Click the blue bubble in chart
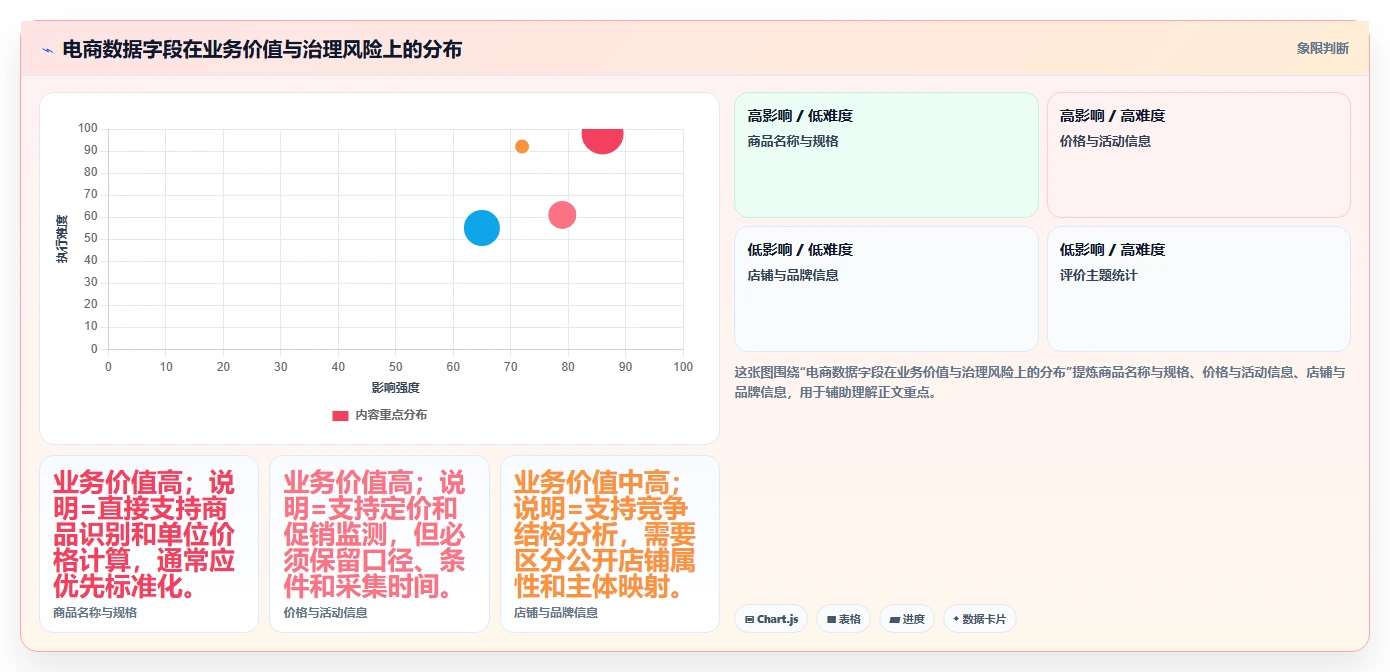Image resolution: width=1390 pixels, height=672 pixels. tap(482, 228)
